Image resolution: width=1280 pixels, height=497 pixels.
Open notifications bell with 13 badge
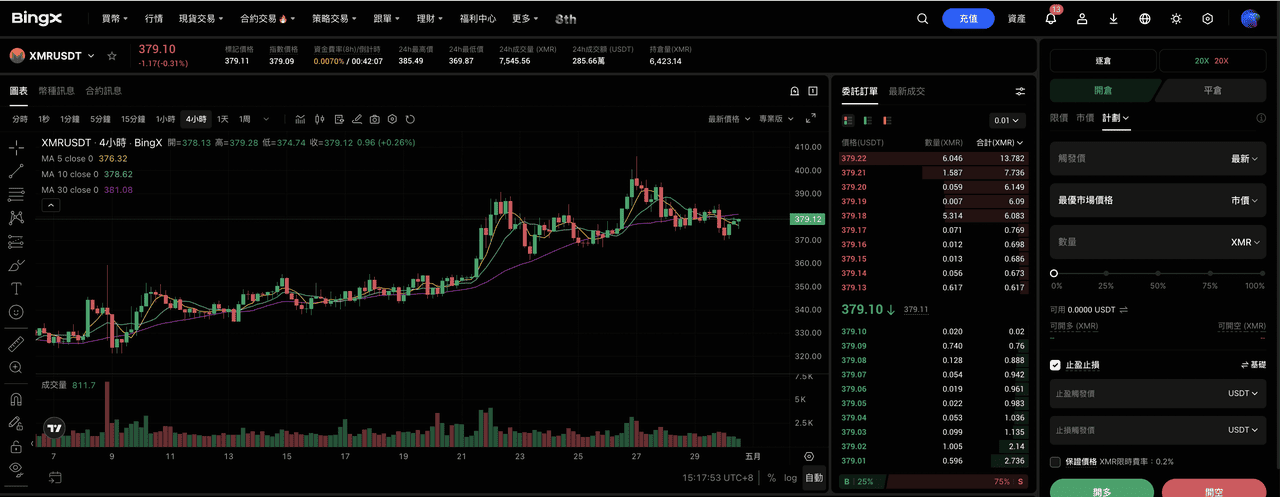coord(1051,18)
